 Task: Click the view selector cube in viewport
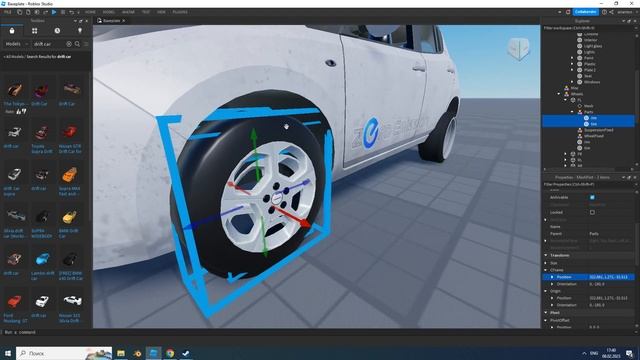pyautogui.click(x=518, y=49)
